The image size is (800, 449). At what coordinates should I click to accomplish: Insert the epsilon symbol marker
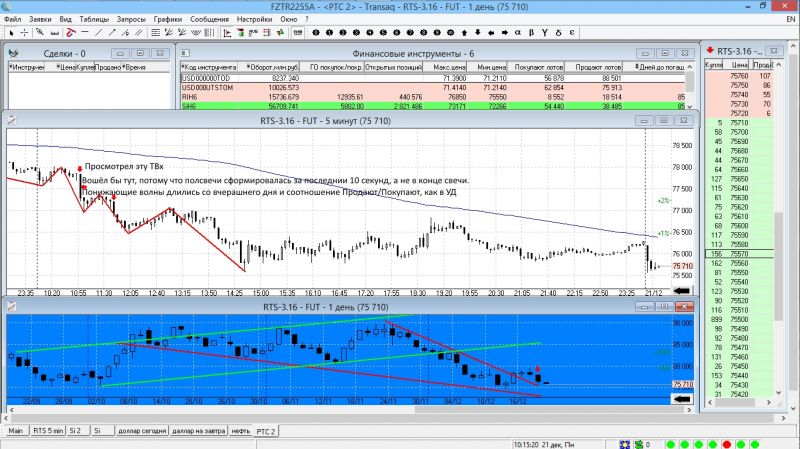pos(572,33)
